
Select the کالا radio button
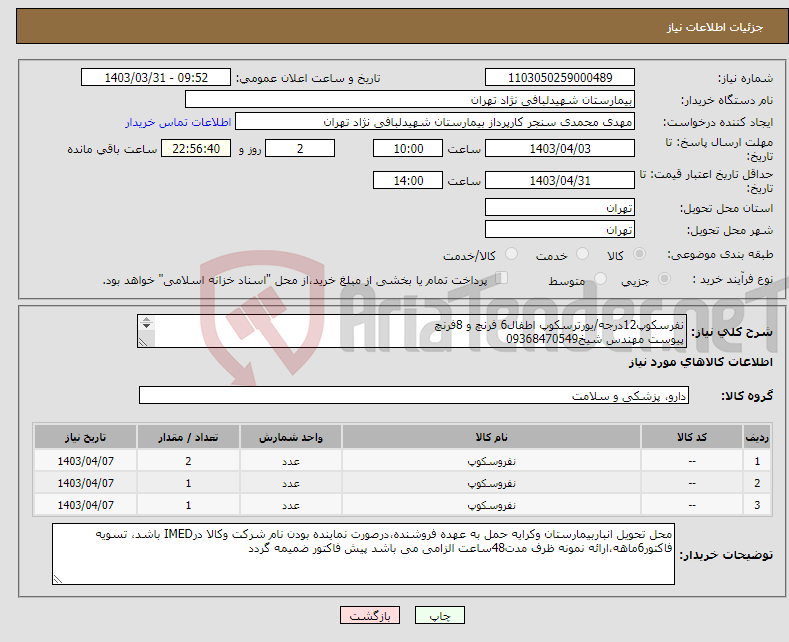pyautogui.click(x=639, y=254)
